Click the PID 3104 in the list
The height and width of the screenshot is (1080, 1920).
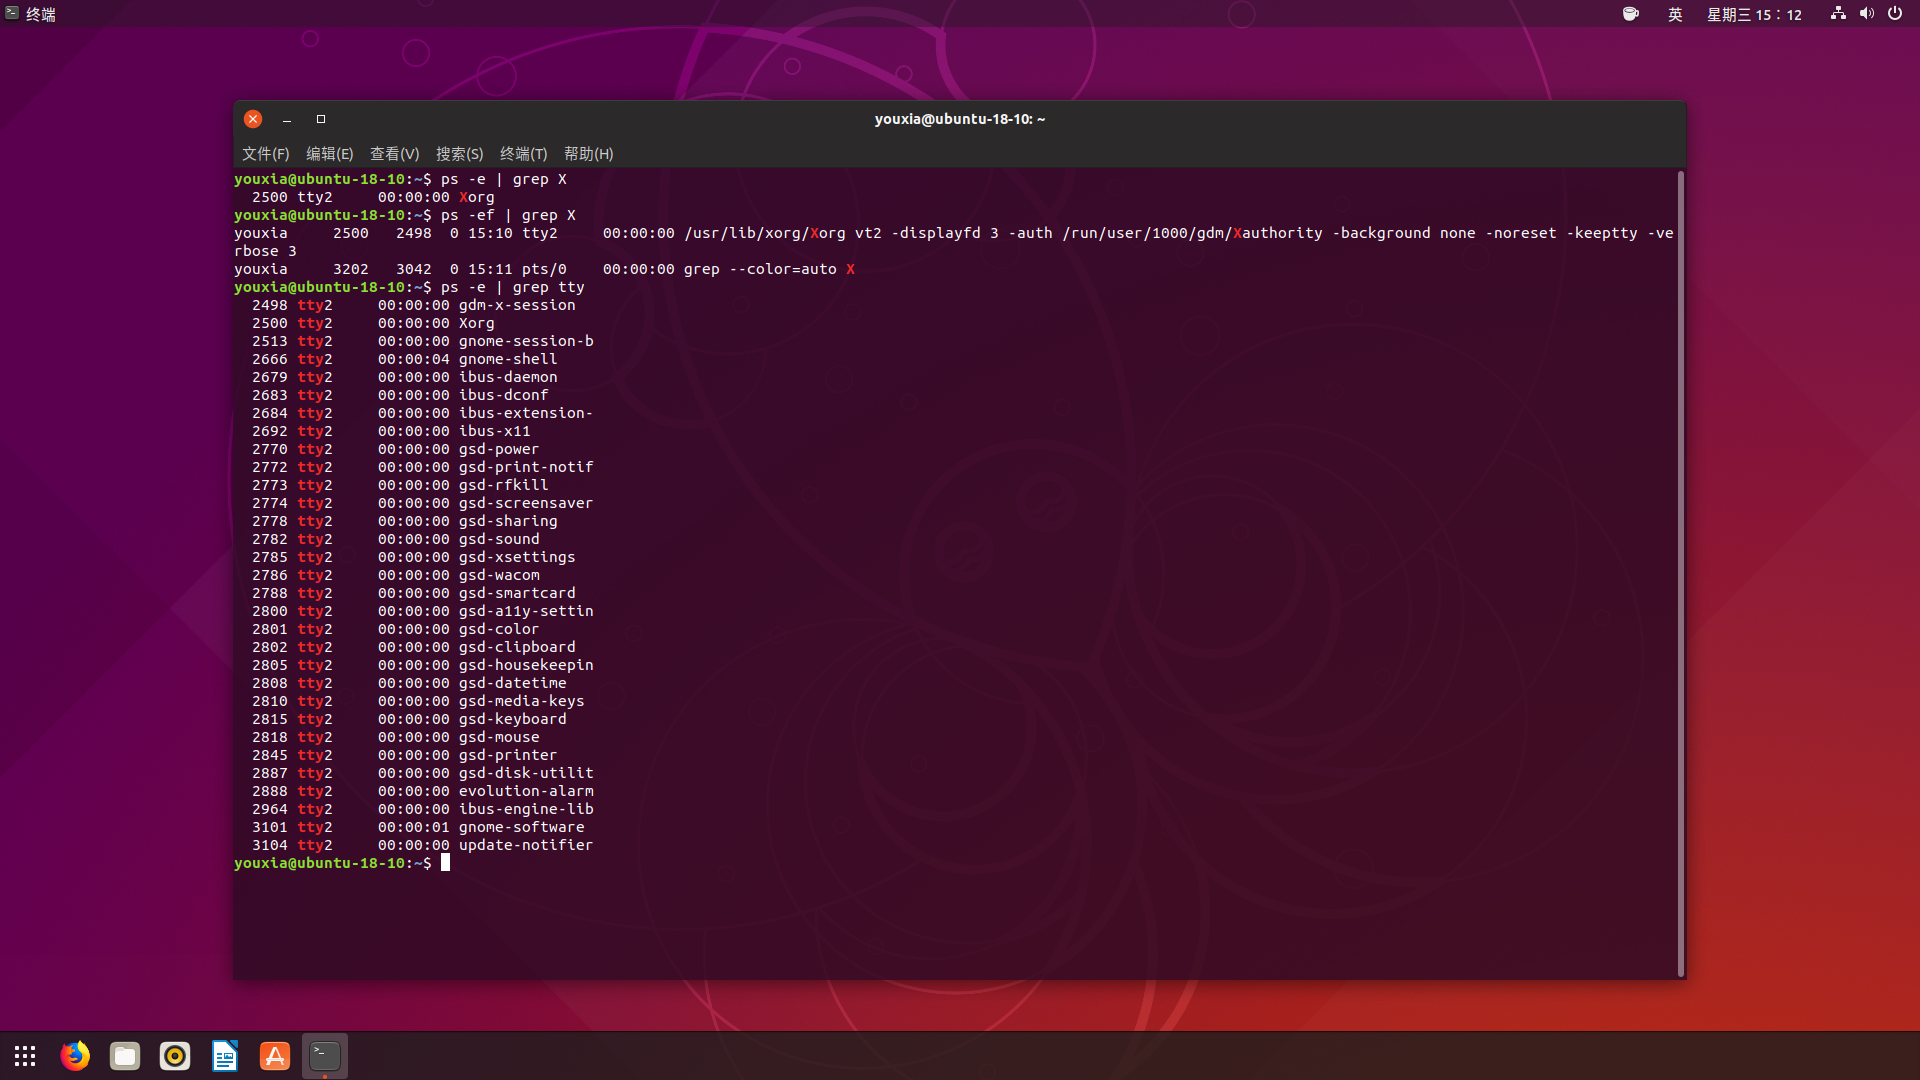point(270,845)
